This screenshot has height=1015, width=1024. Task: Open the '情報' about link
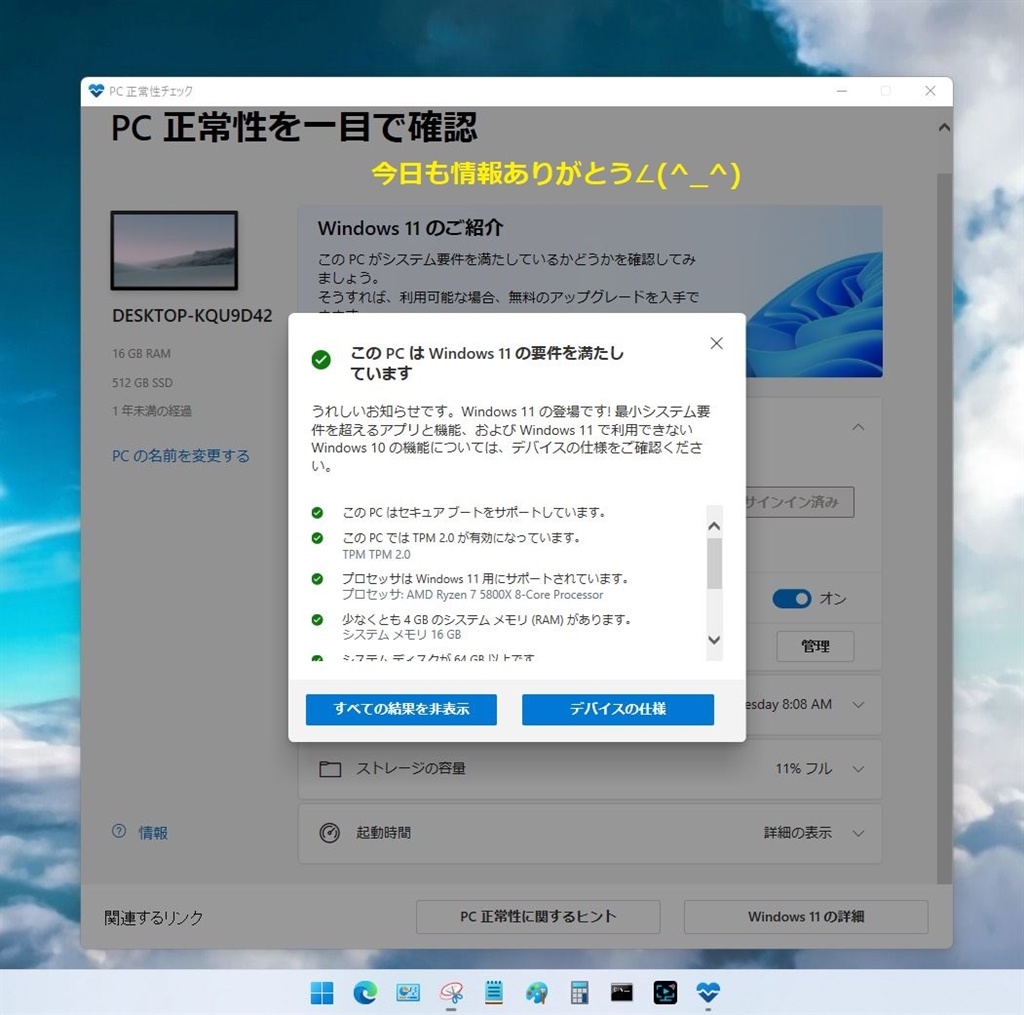pyautogui.click(x=153, y=833)
